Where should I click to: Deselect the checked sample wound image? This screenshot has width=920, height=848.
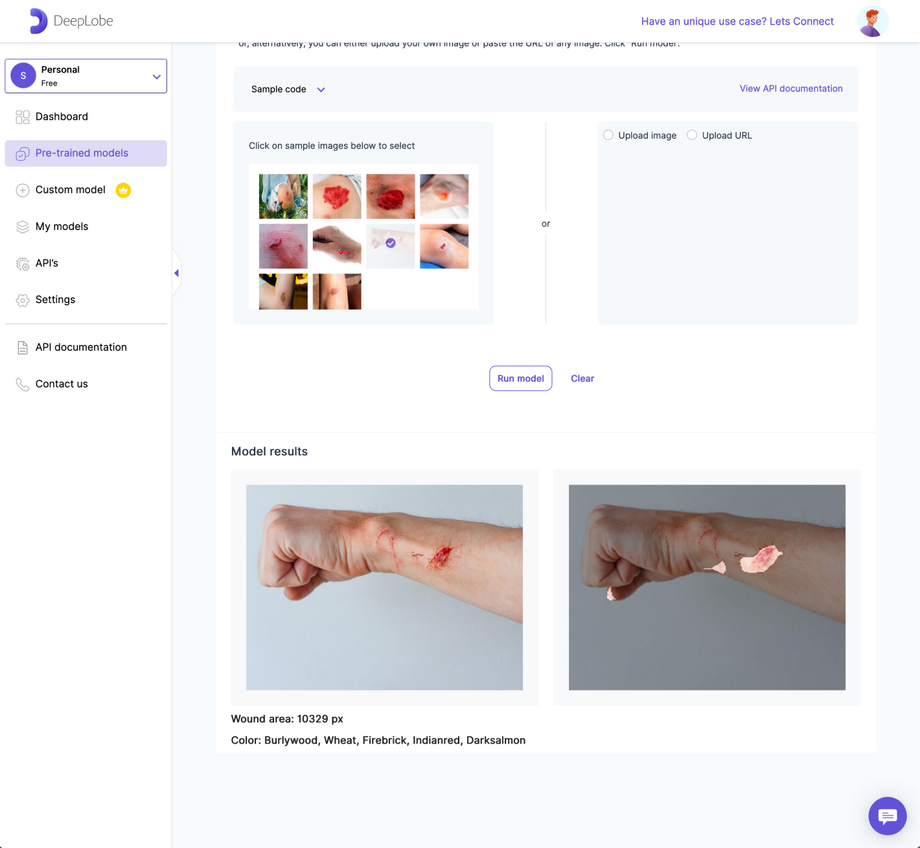pyautogui.click(x=390, y=243)
